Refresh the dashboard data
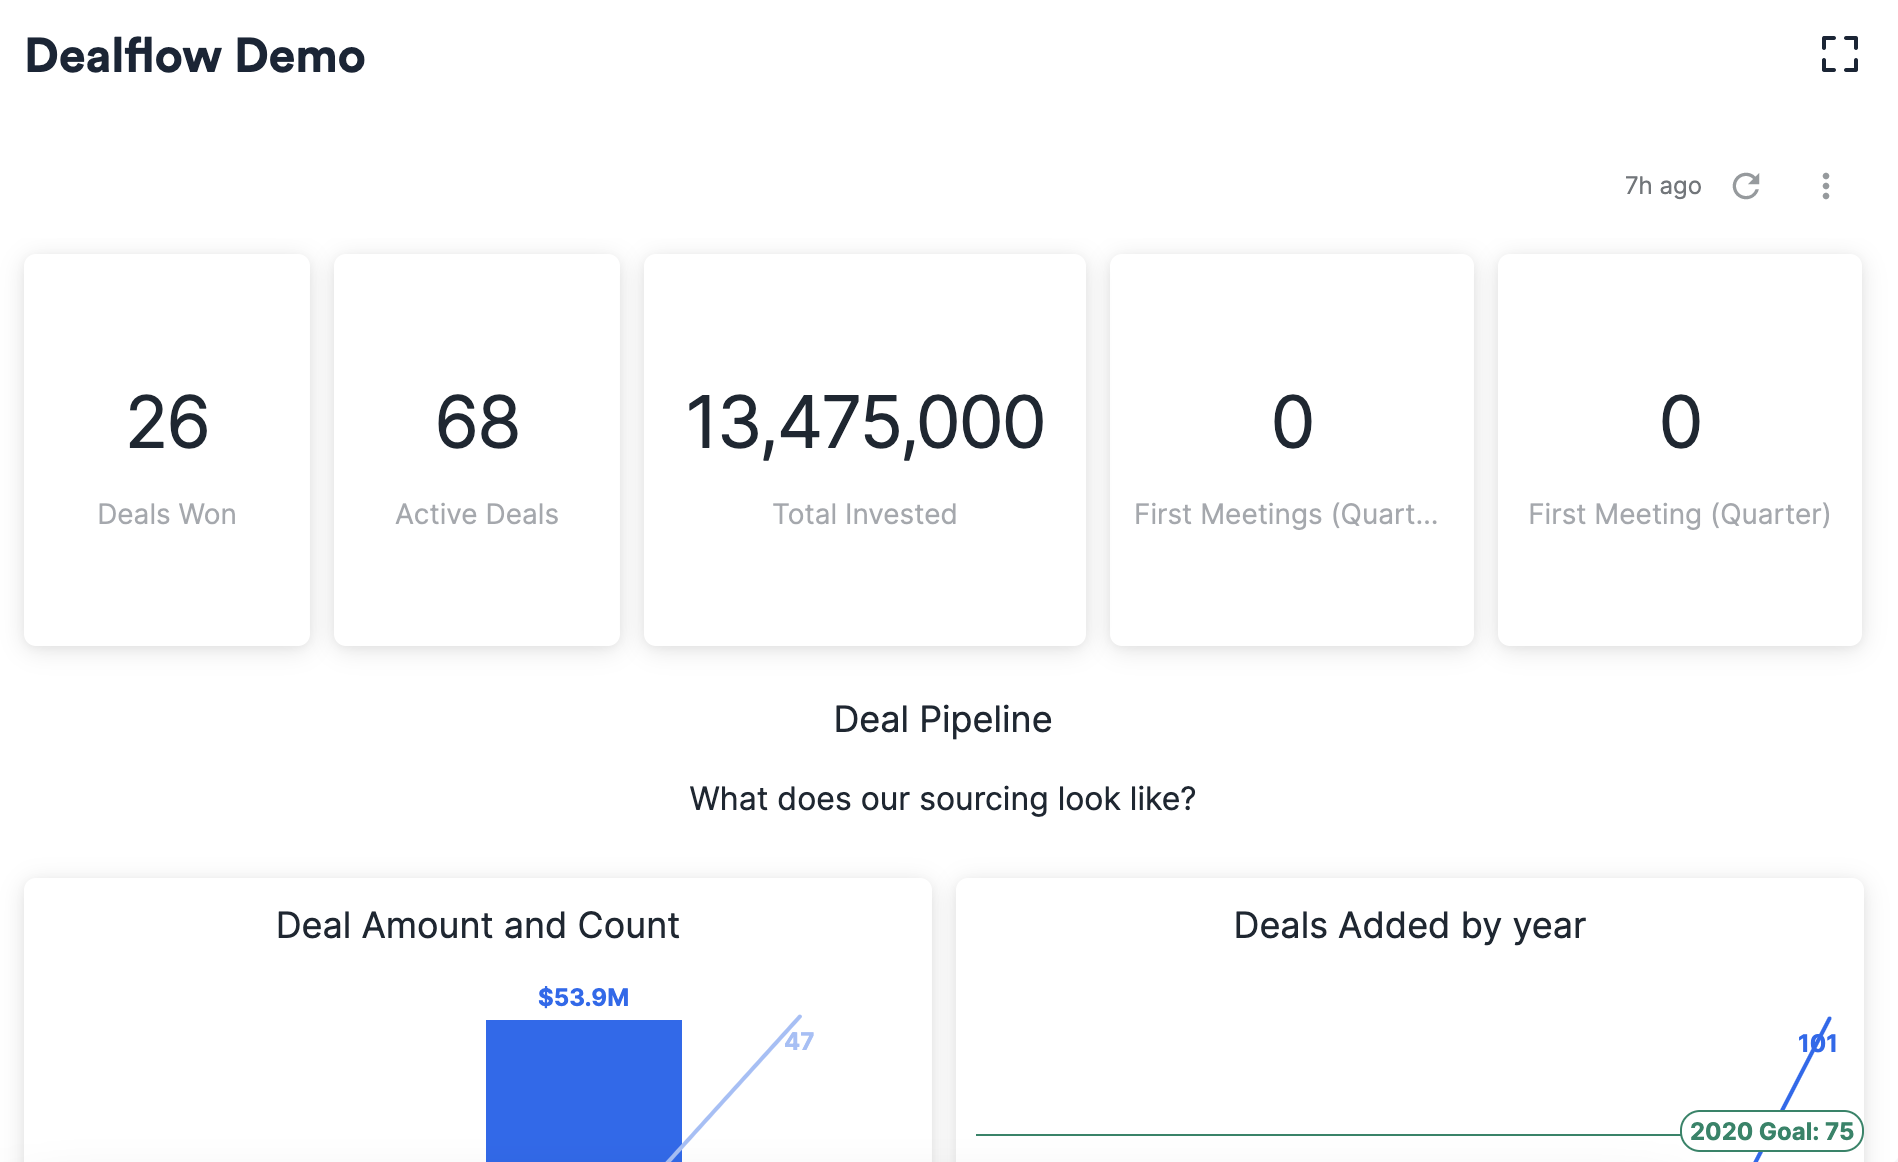 click(x=1747, y=186)
